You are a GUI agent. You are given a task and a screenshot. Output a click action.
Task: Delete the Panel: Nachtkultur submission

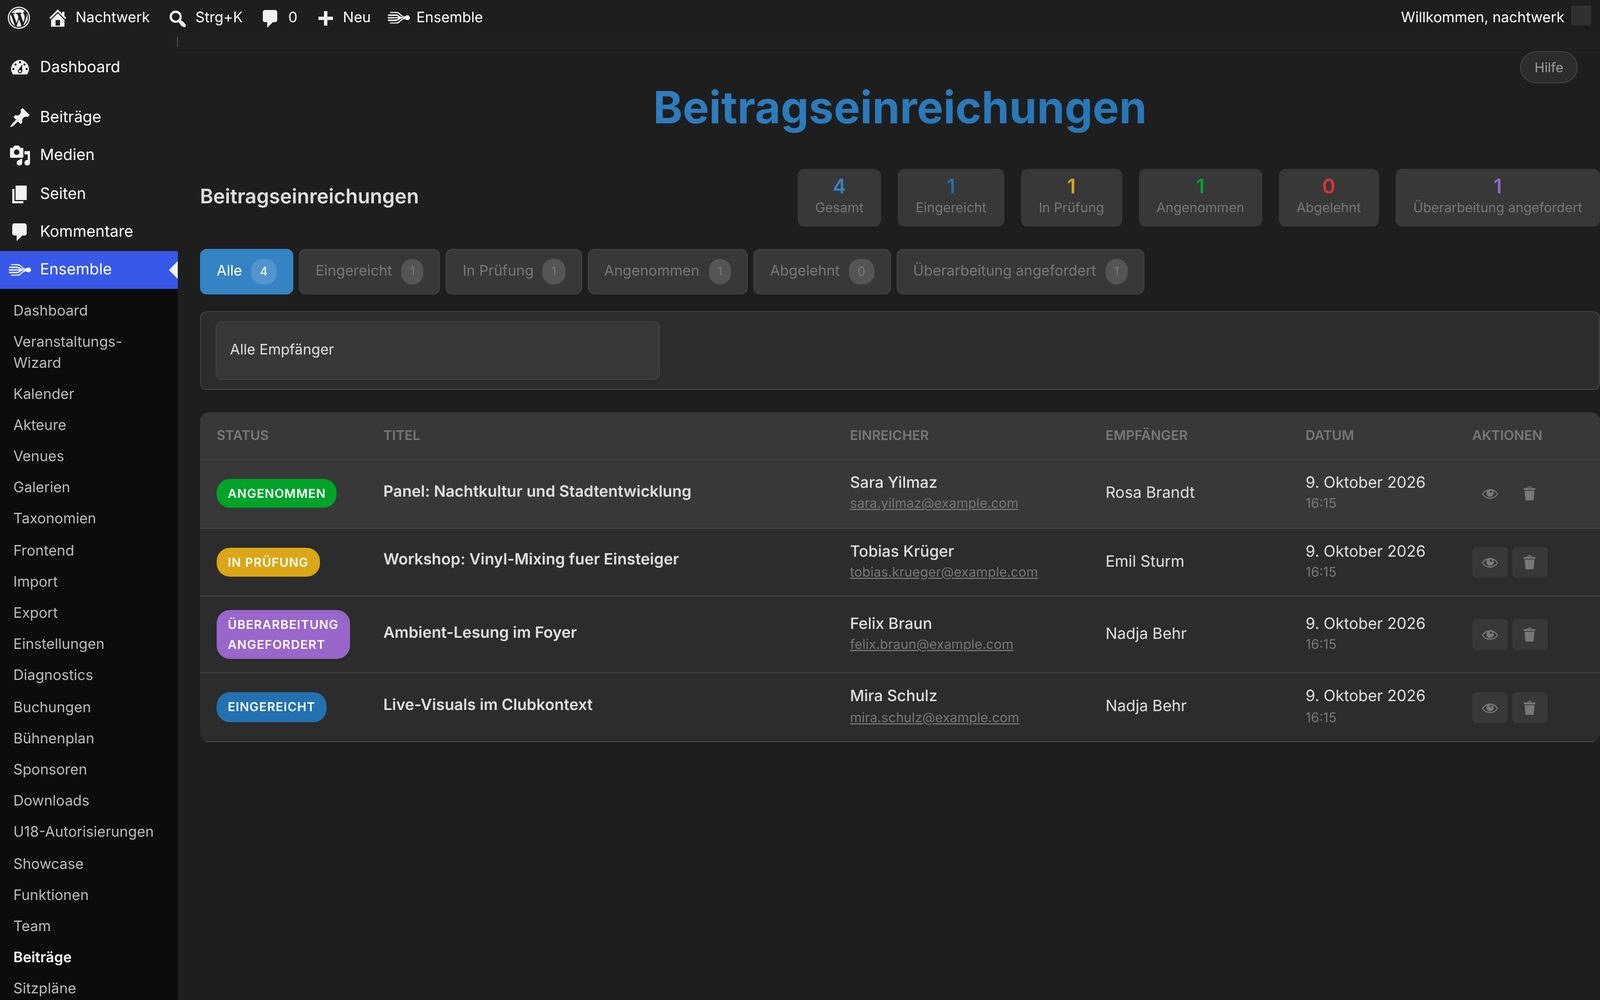(x=1529, y=493)
